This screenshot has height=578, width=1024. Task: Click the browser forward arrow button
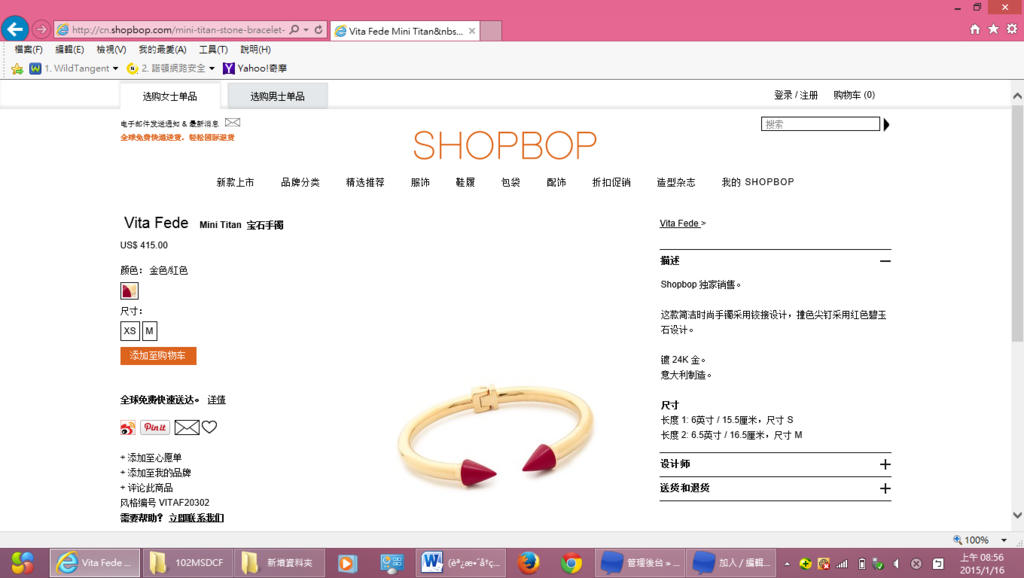pyautogui.click(x=41, y=29)
